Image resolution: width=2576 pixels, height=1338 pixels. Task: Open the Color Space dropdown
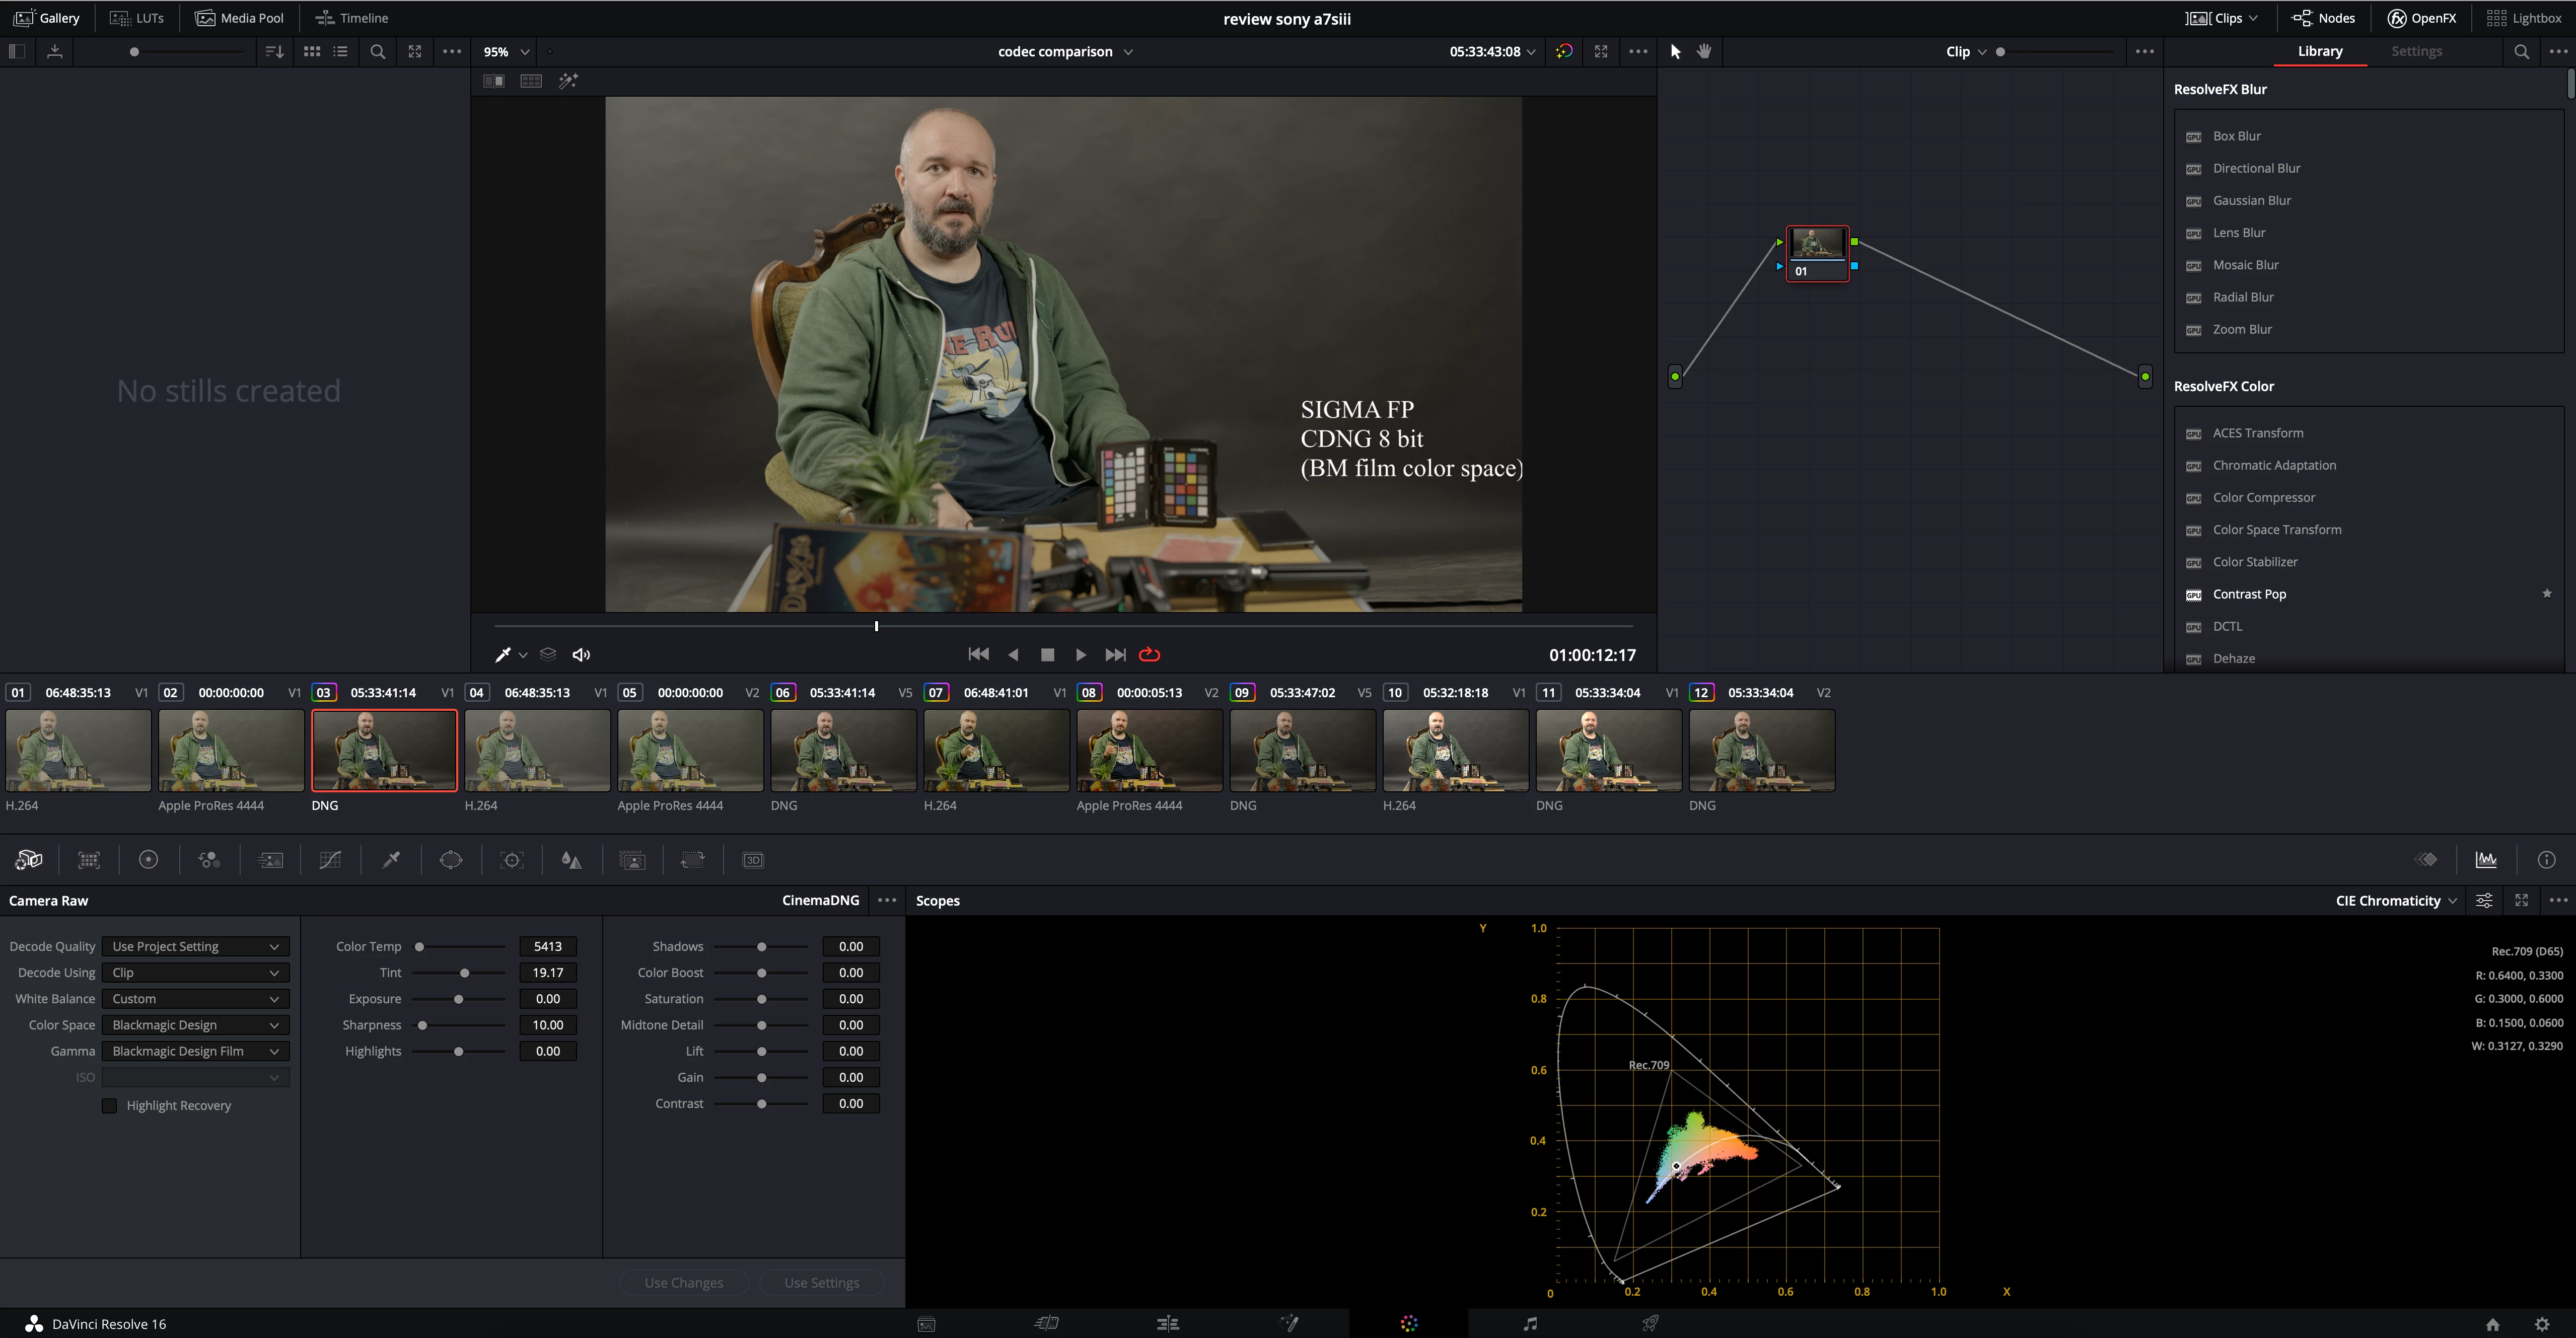[195, 1025]
